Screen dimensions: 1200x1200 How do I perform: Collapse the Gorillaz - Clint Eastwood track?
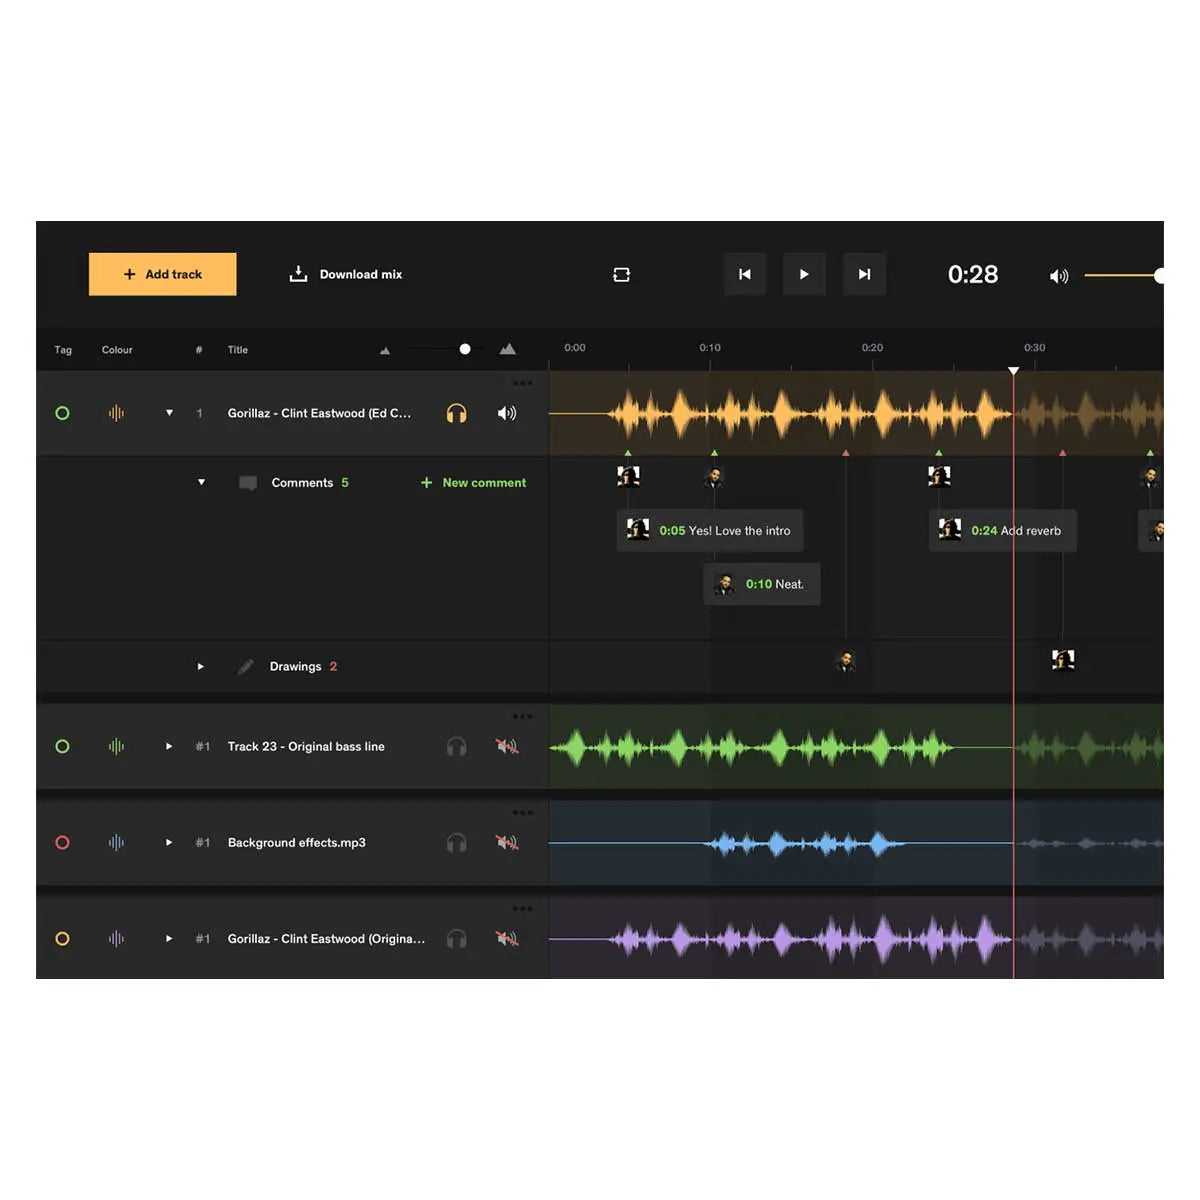point(169,413)
